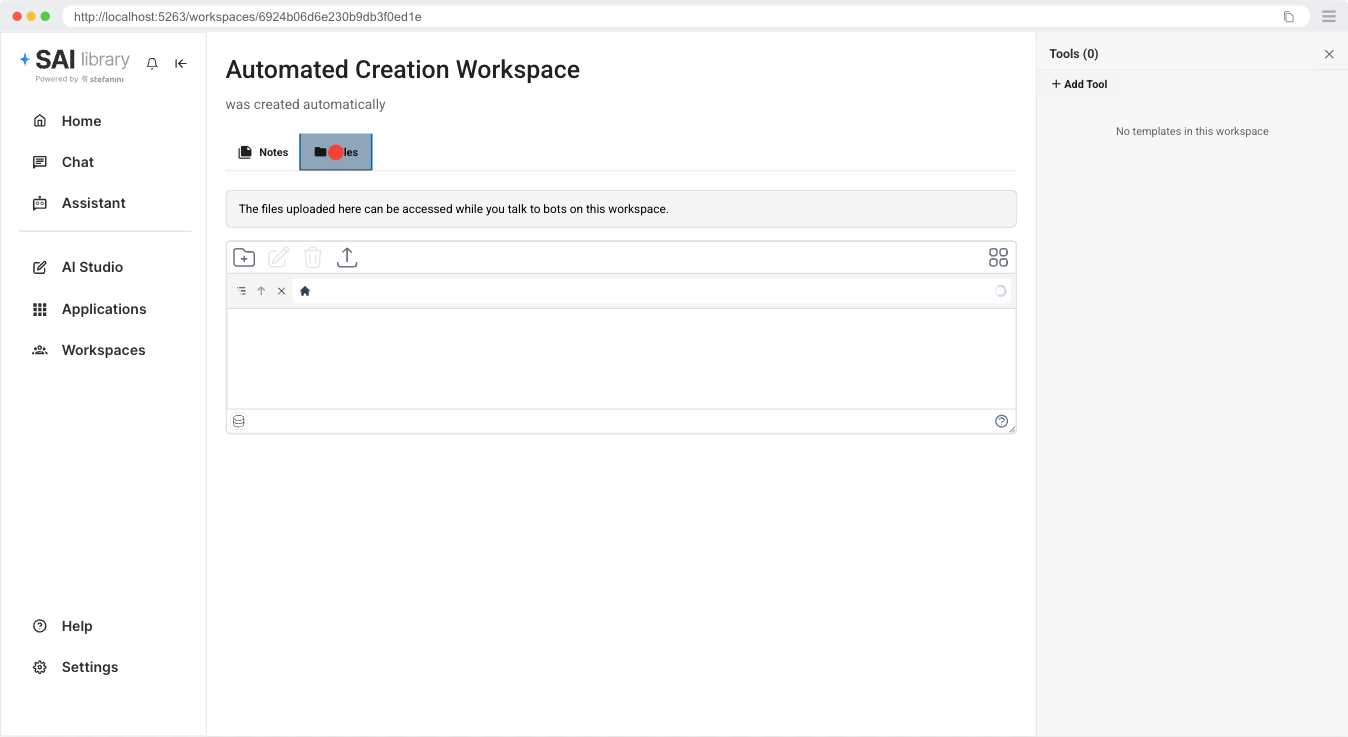The width and height of the screenshot is (1348, 737).
Task: Click the home breadcrumb icon
Action: pyautogui.click(x=305, y=291)
